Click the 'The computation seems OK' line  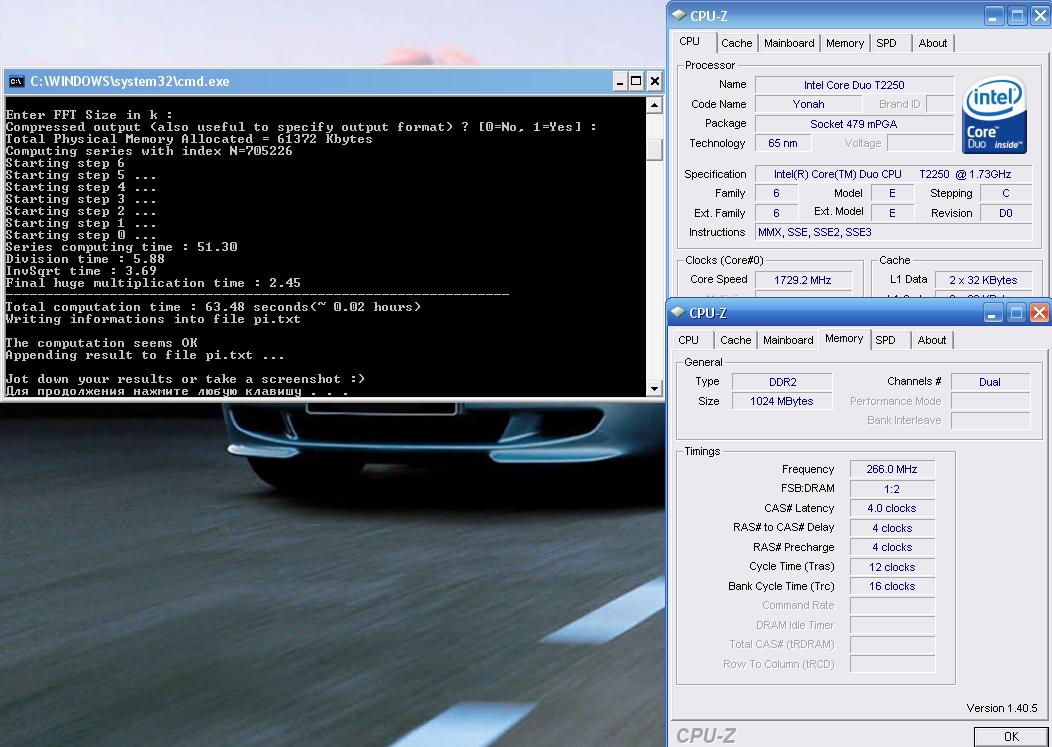[101, 343]
